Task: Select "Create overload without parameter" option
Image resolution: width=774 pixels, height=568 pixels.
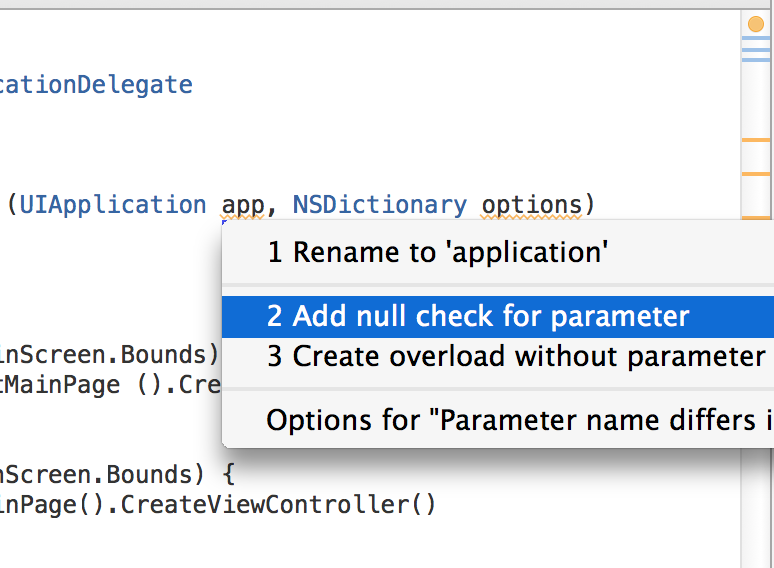Action: coord(515,356)
